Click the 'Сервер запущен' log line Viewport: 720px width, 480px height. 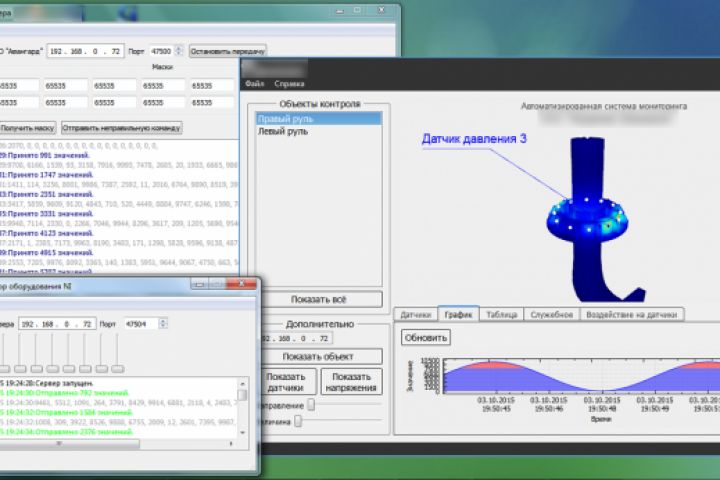(x=46, y=383)
